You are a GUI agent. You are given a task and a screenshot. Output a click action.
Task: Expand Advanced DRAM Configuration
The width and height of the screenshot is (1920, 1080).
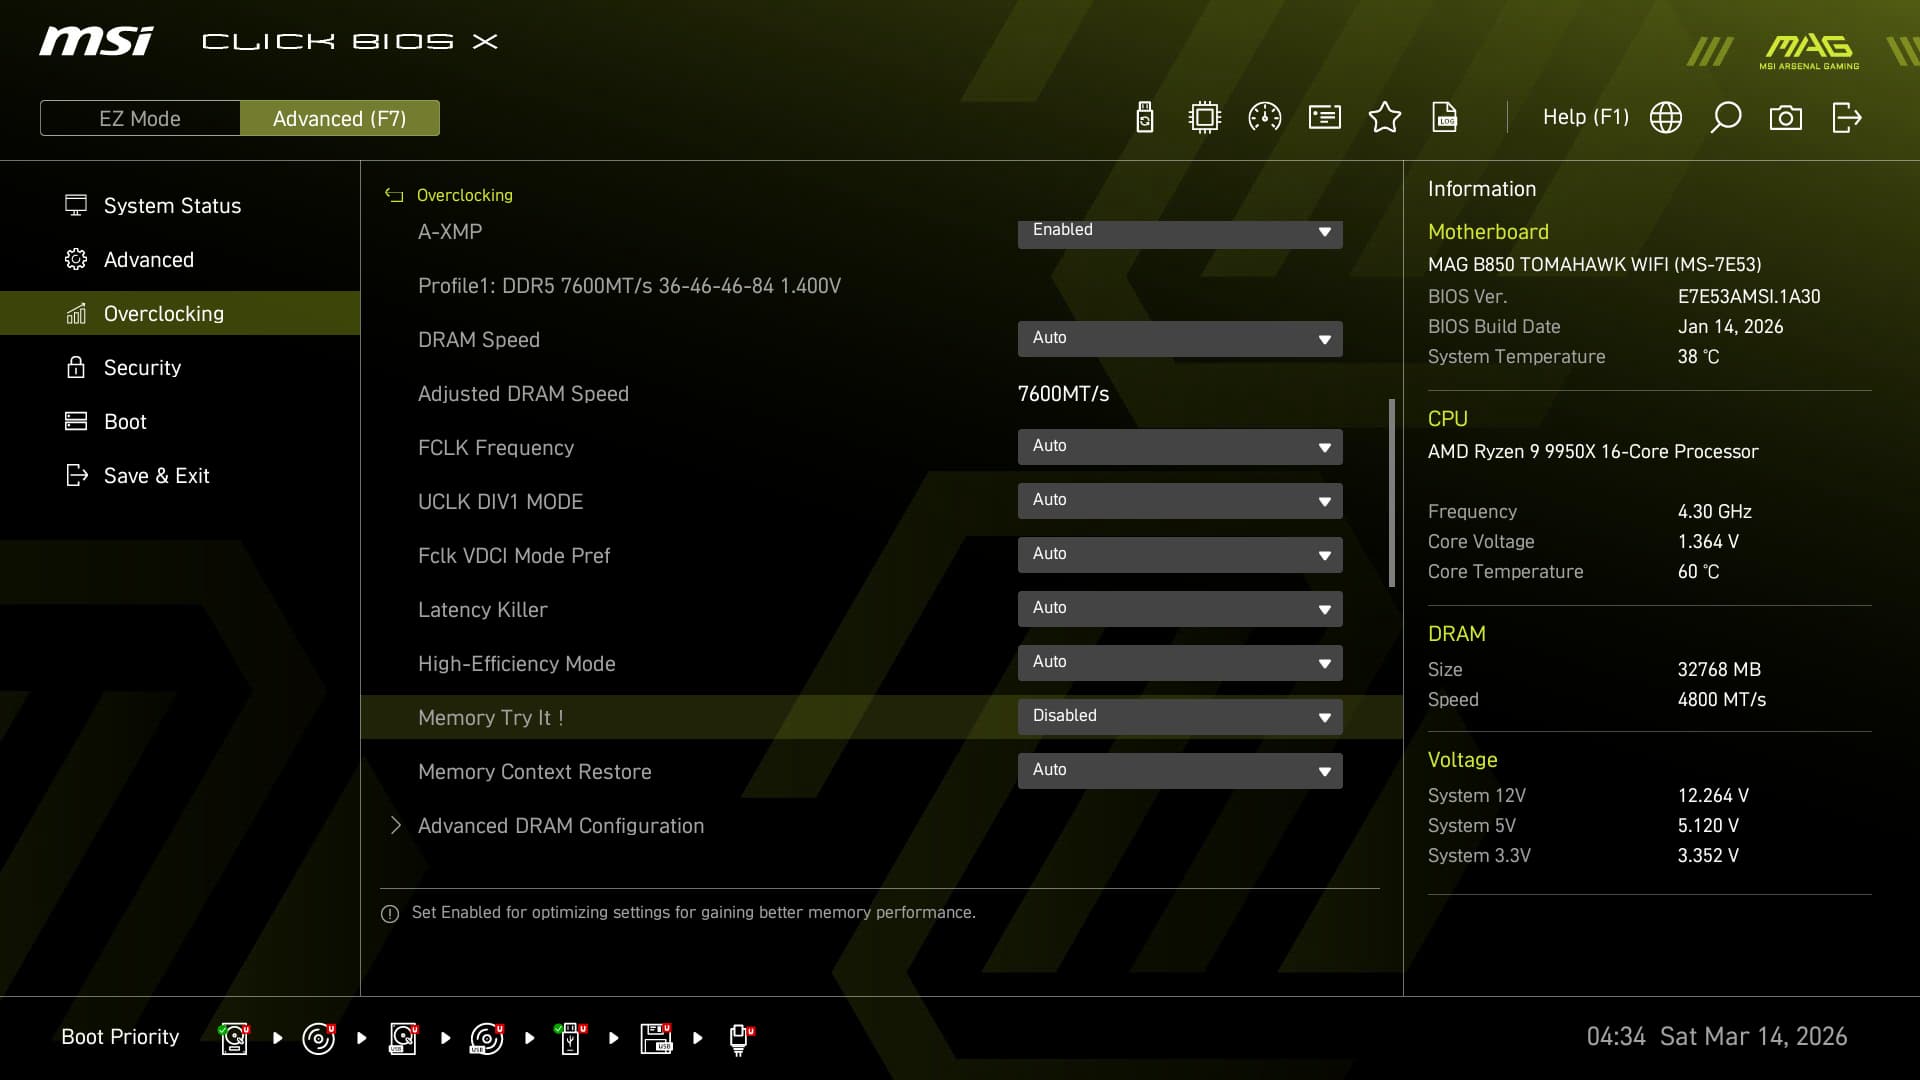point(560,826)
